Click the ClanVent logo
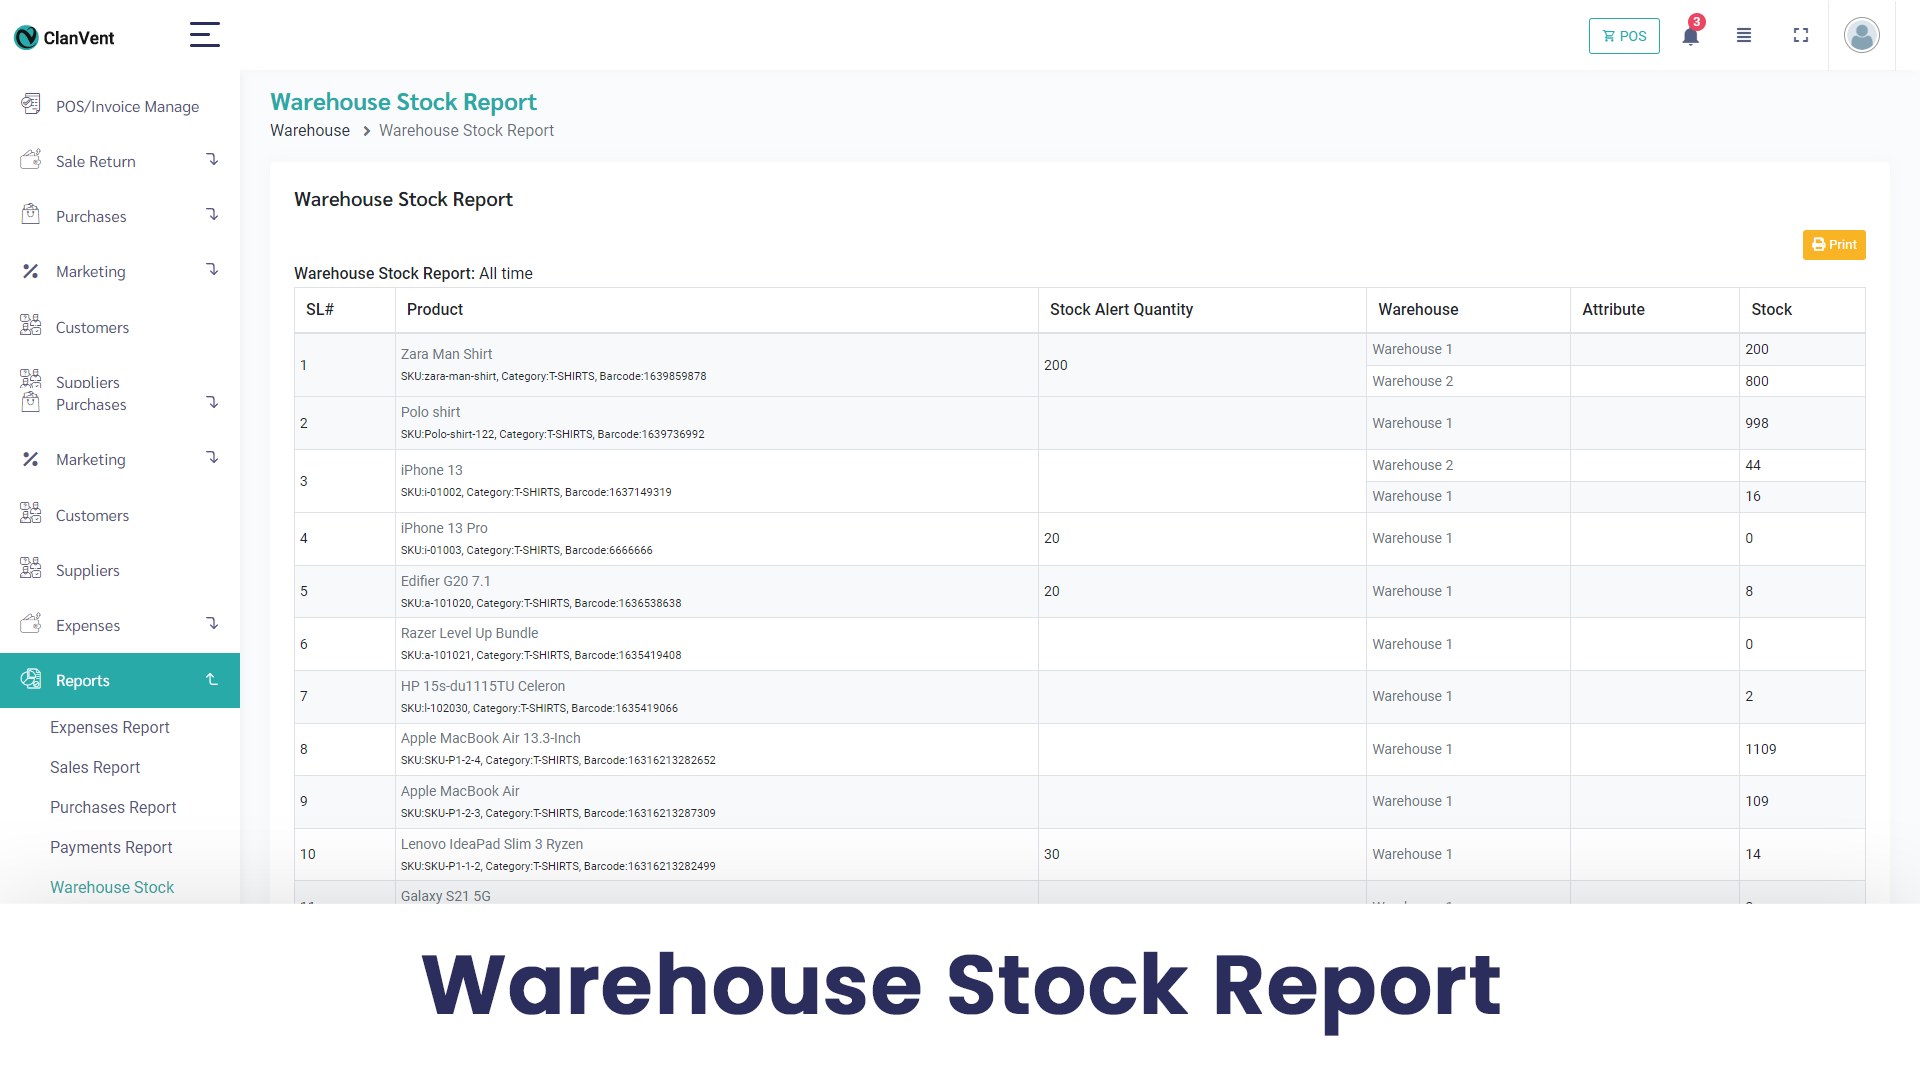This screenshot has height=1068, width=1920. coord(63,37)
